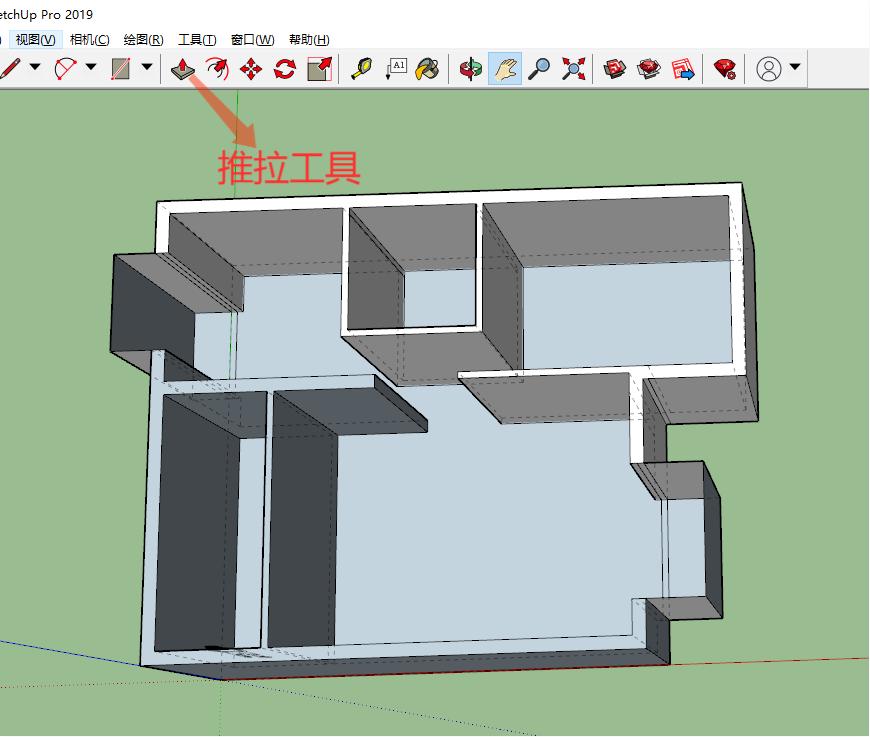Toggle the Pan hand tool off

[x=505, y=69]
